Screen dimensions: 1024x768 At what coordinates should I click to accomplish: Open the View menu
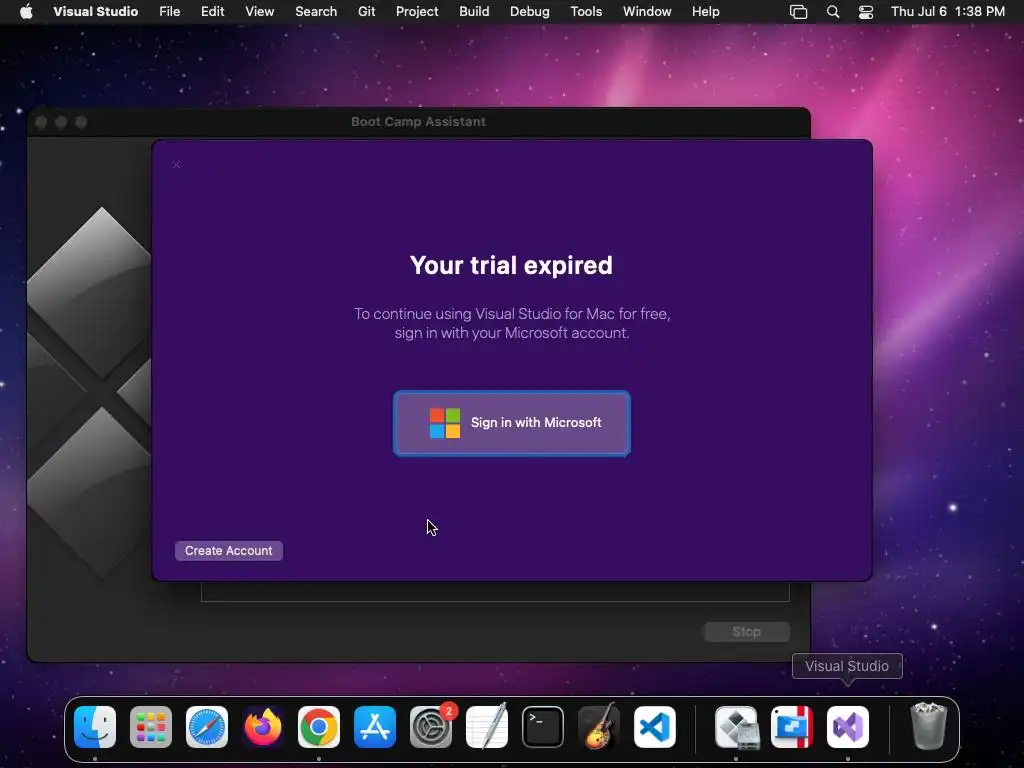tap(259, 11)
